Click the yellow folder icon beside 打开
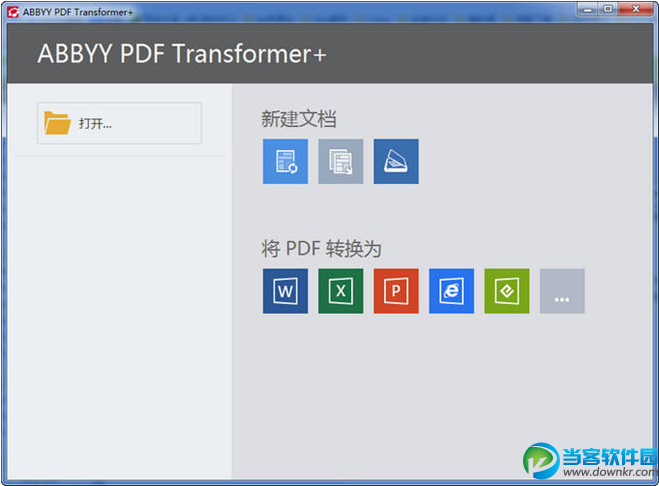659x486 pixels. coord(57,123)
